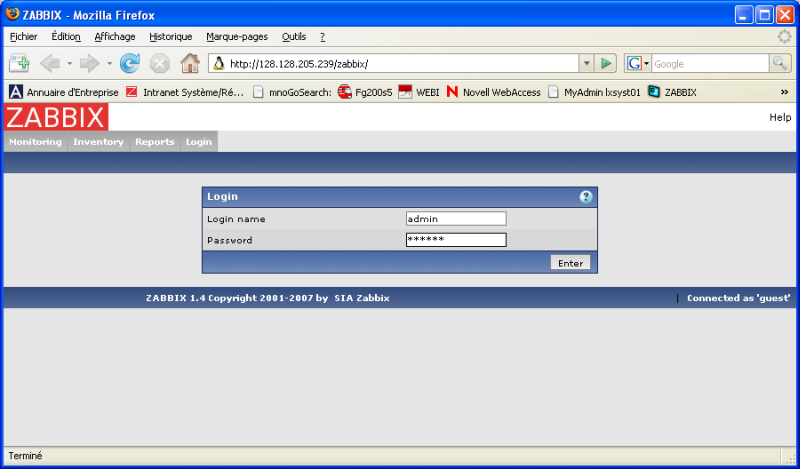This screenshot has width=800, height=469.
Task: Open MyAdmin lxsyst01 bookmark
Action: (594, 92)
